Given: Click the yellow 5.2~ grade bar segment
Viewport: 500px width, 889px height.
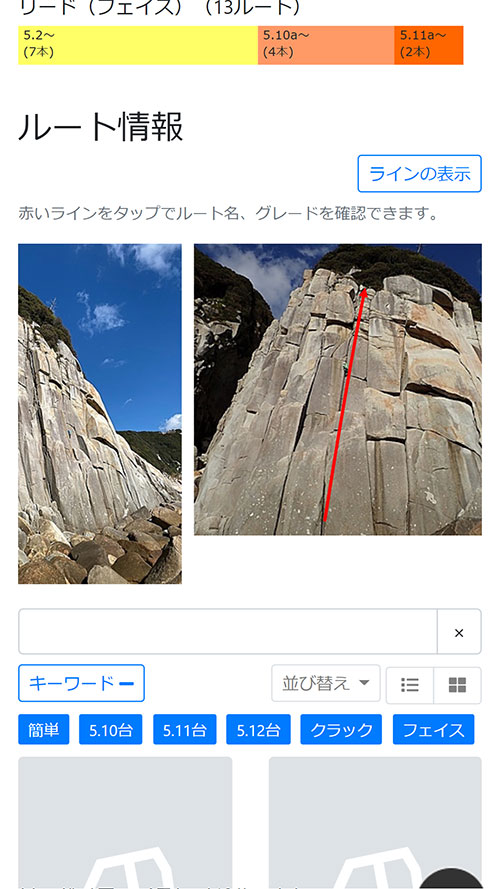Looking at the screenshot, I should [138, 45].
